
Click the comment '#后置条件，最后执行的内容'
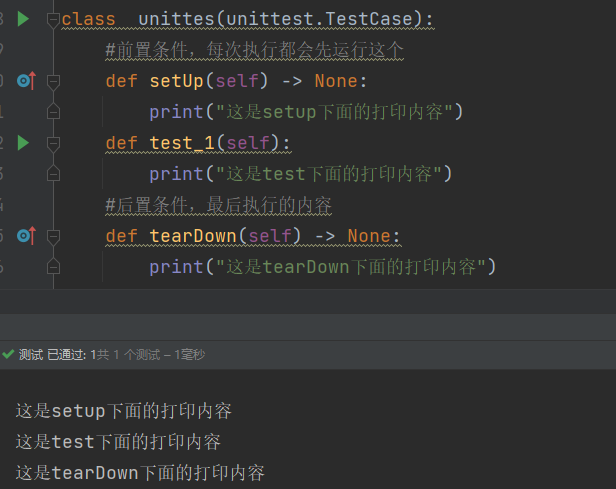coord(218,205)
